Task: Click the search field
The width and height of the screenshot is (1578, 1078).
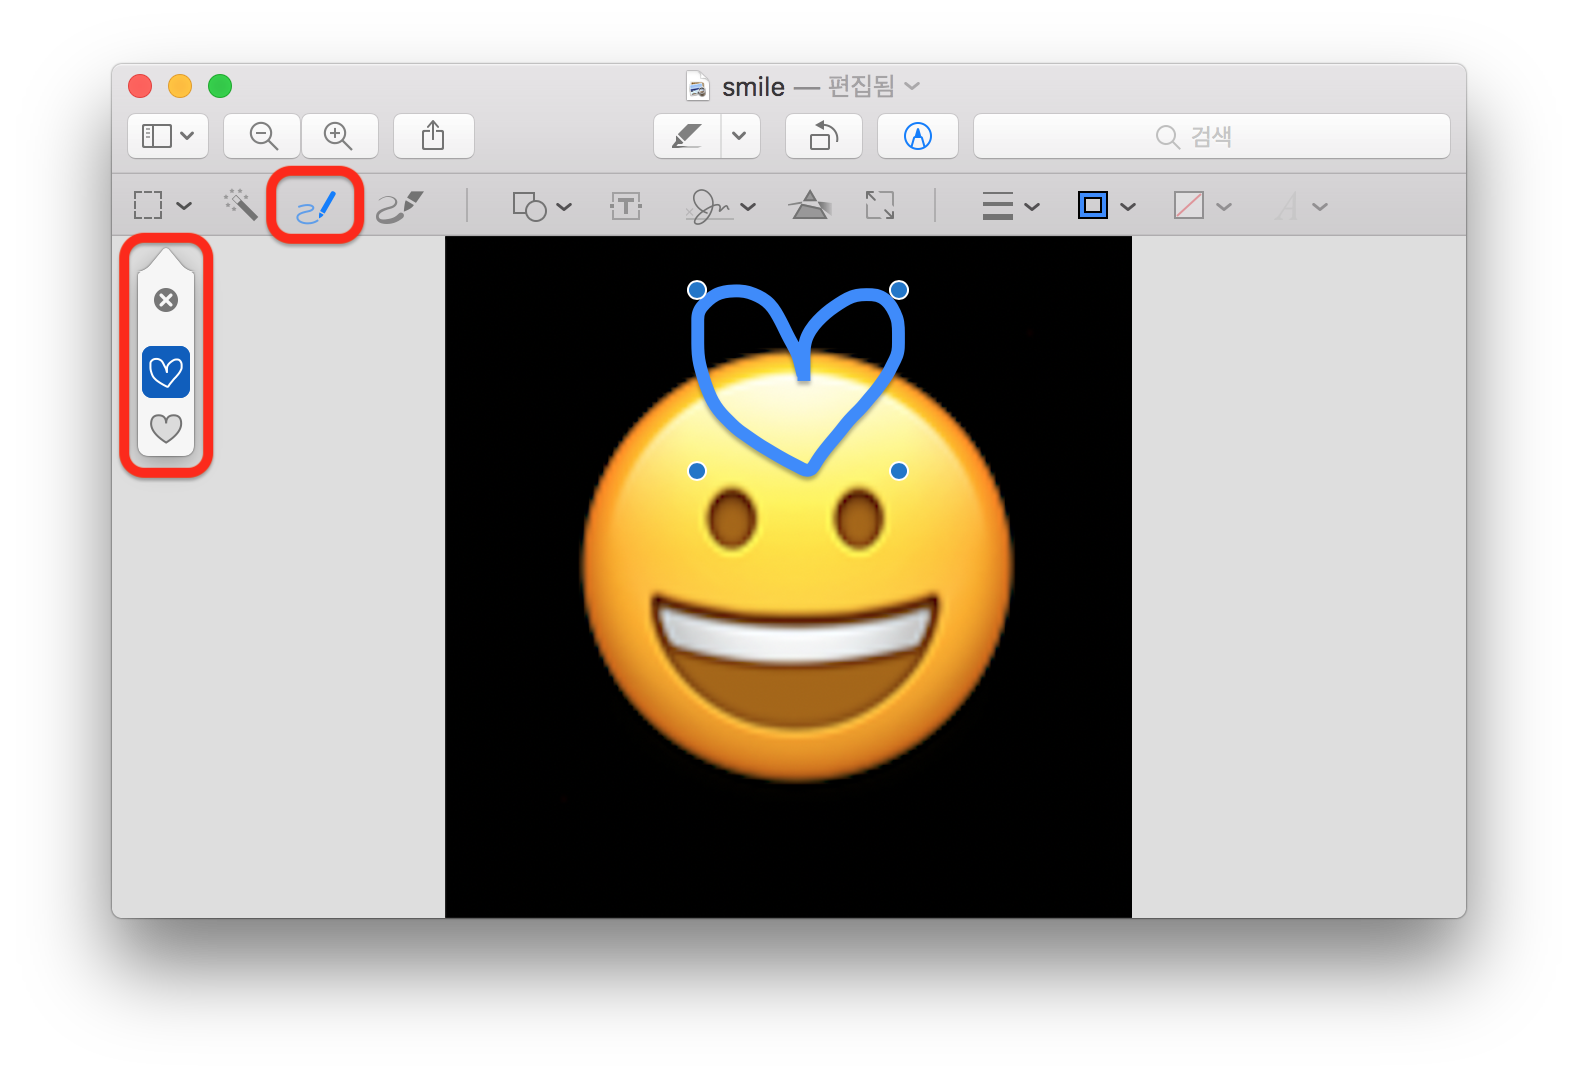Action: (1212, 136)
